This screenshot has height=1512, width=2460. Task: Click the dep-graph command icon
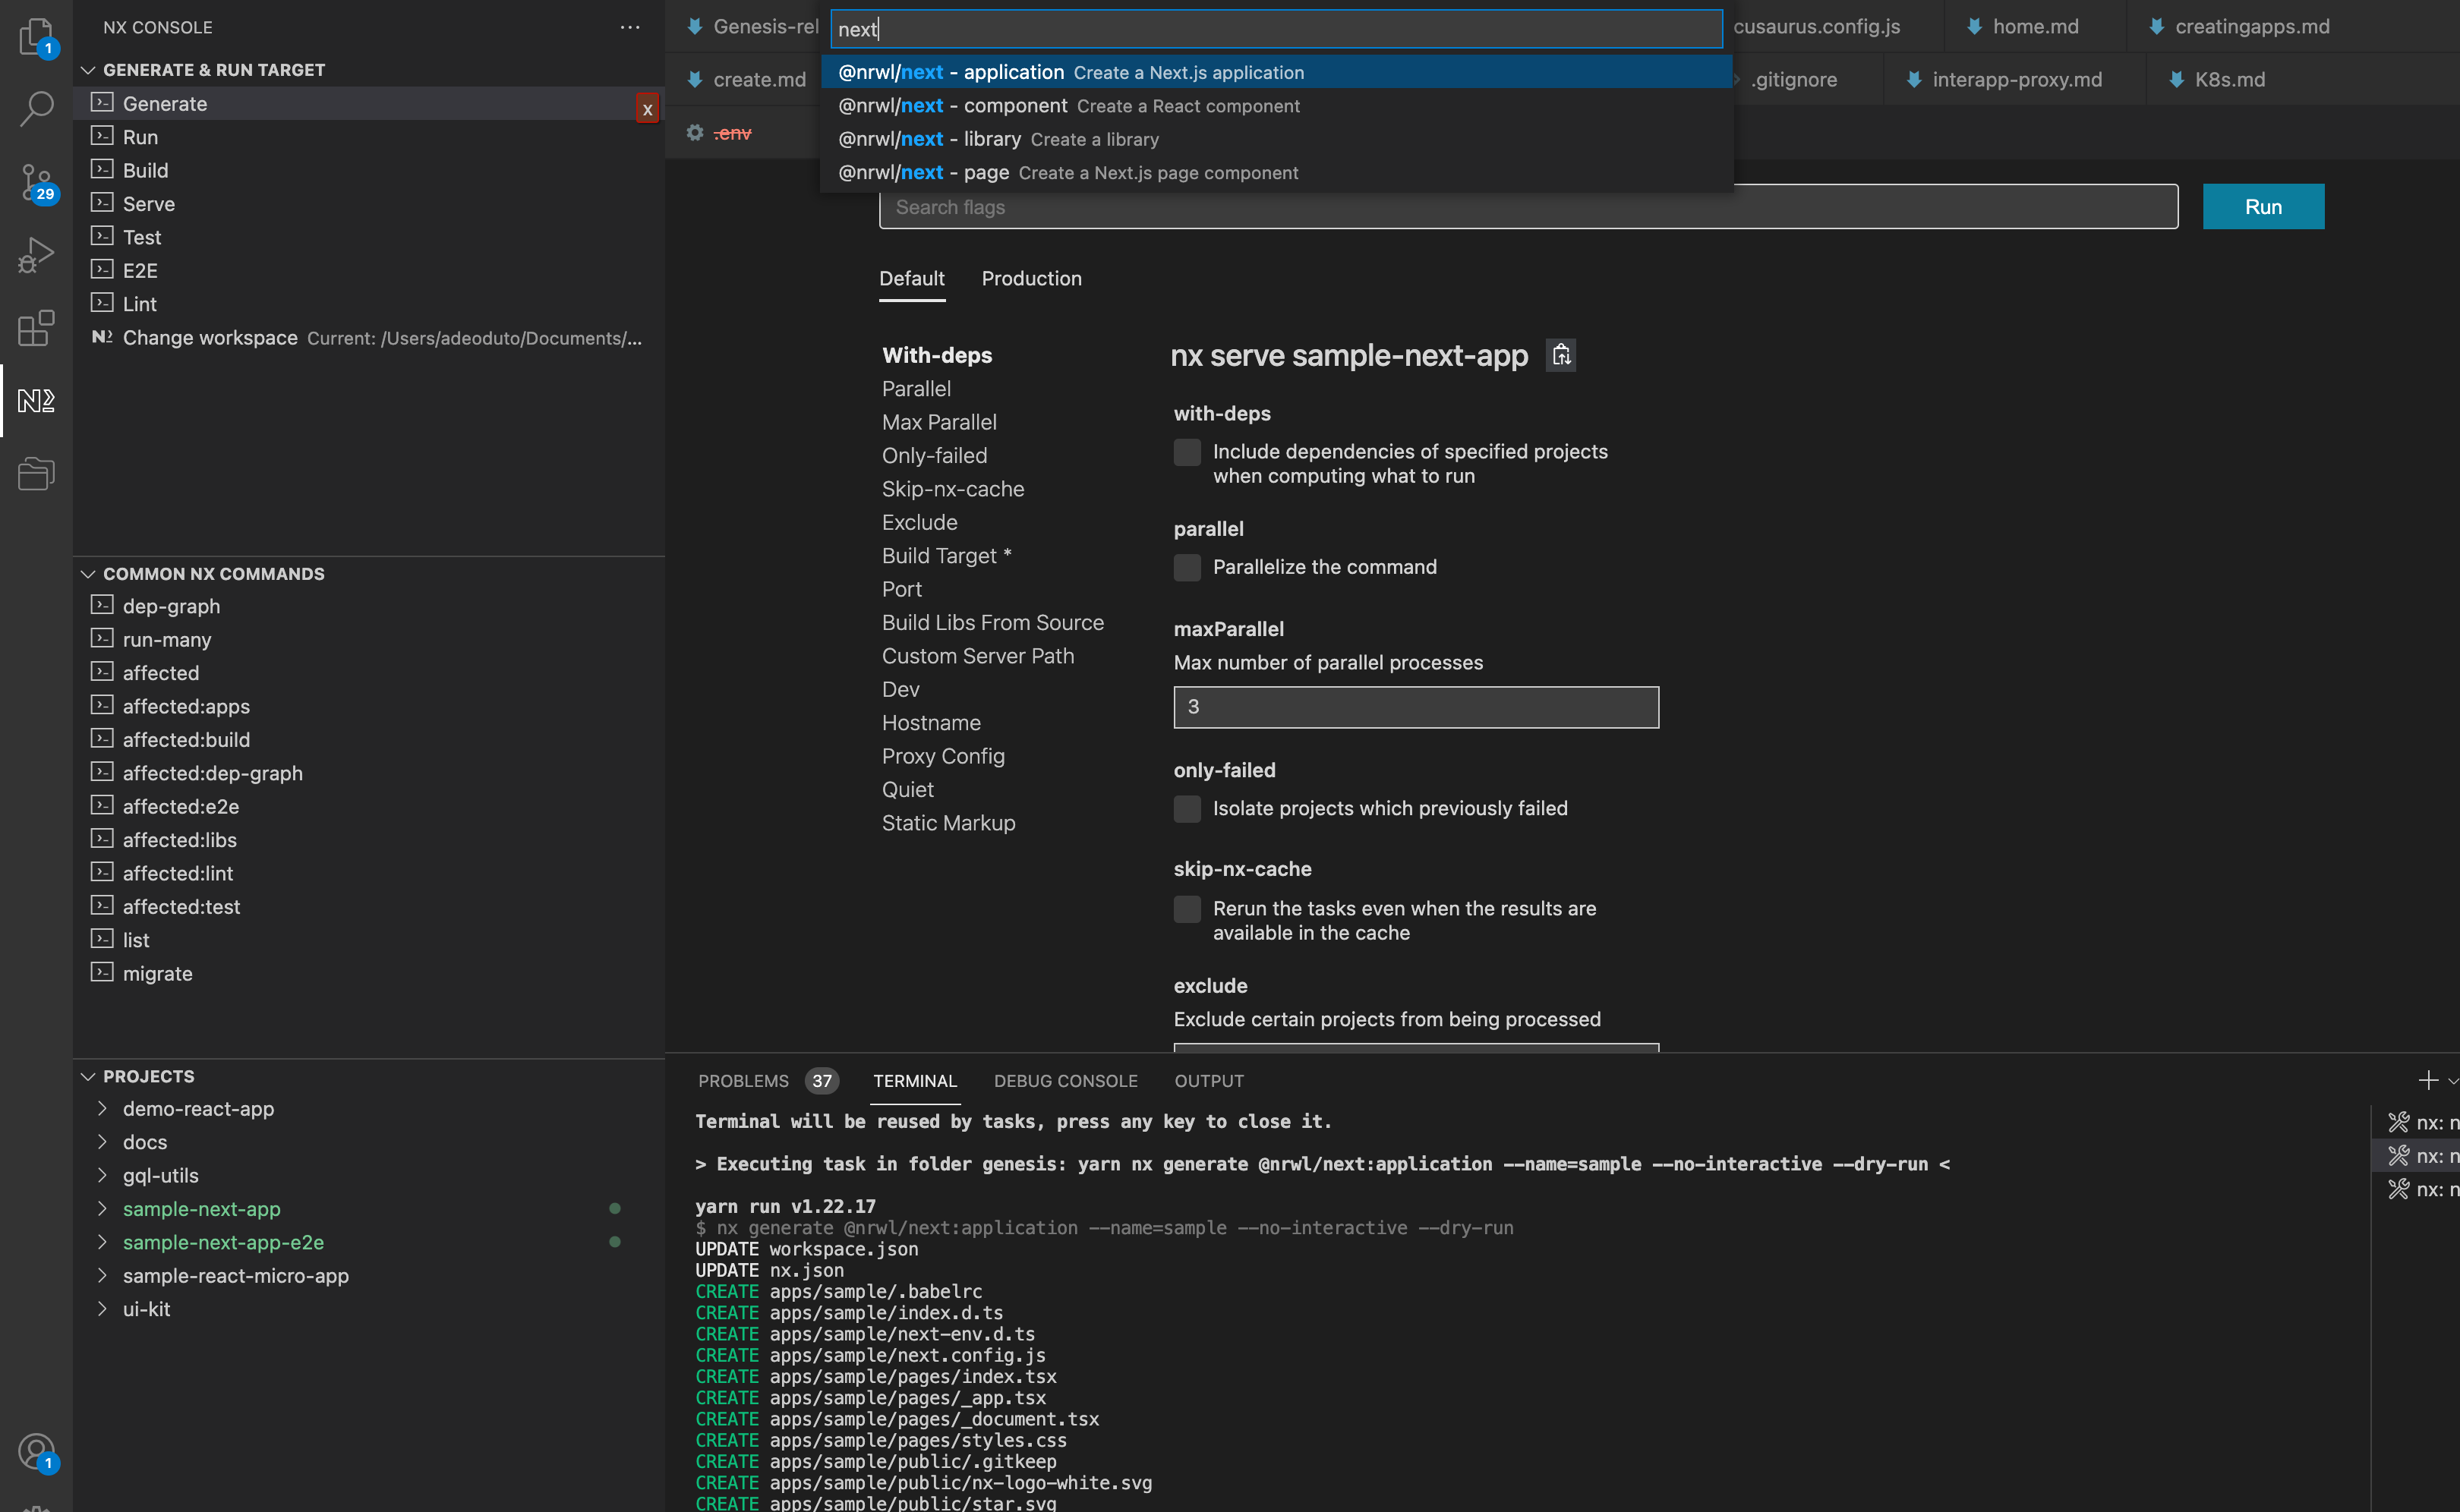[x=100, y=604]
